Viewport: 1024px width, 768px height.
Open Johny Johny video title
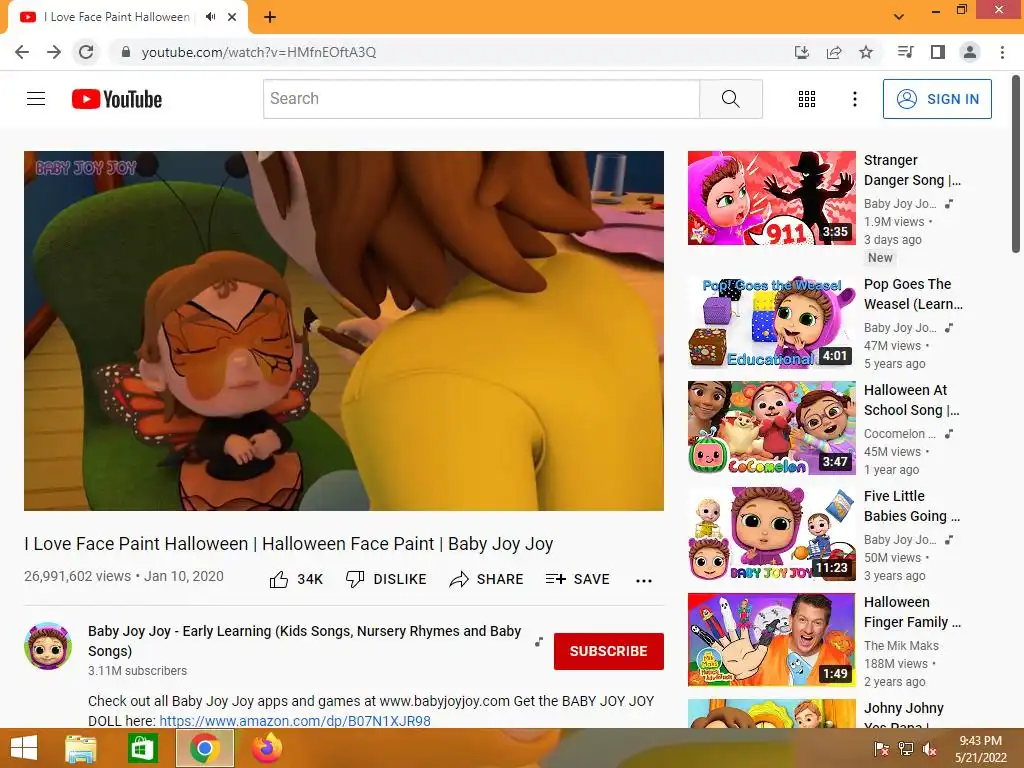click(904, 716)
